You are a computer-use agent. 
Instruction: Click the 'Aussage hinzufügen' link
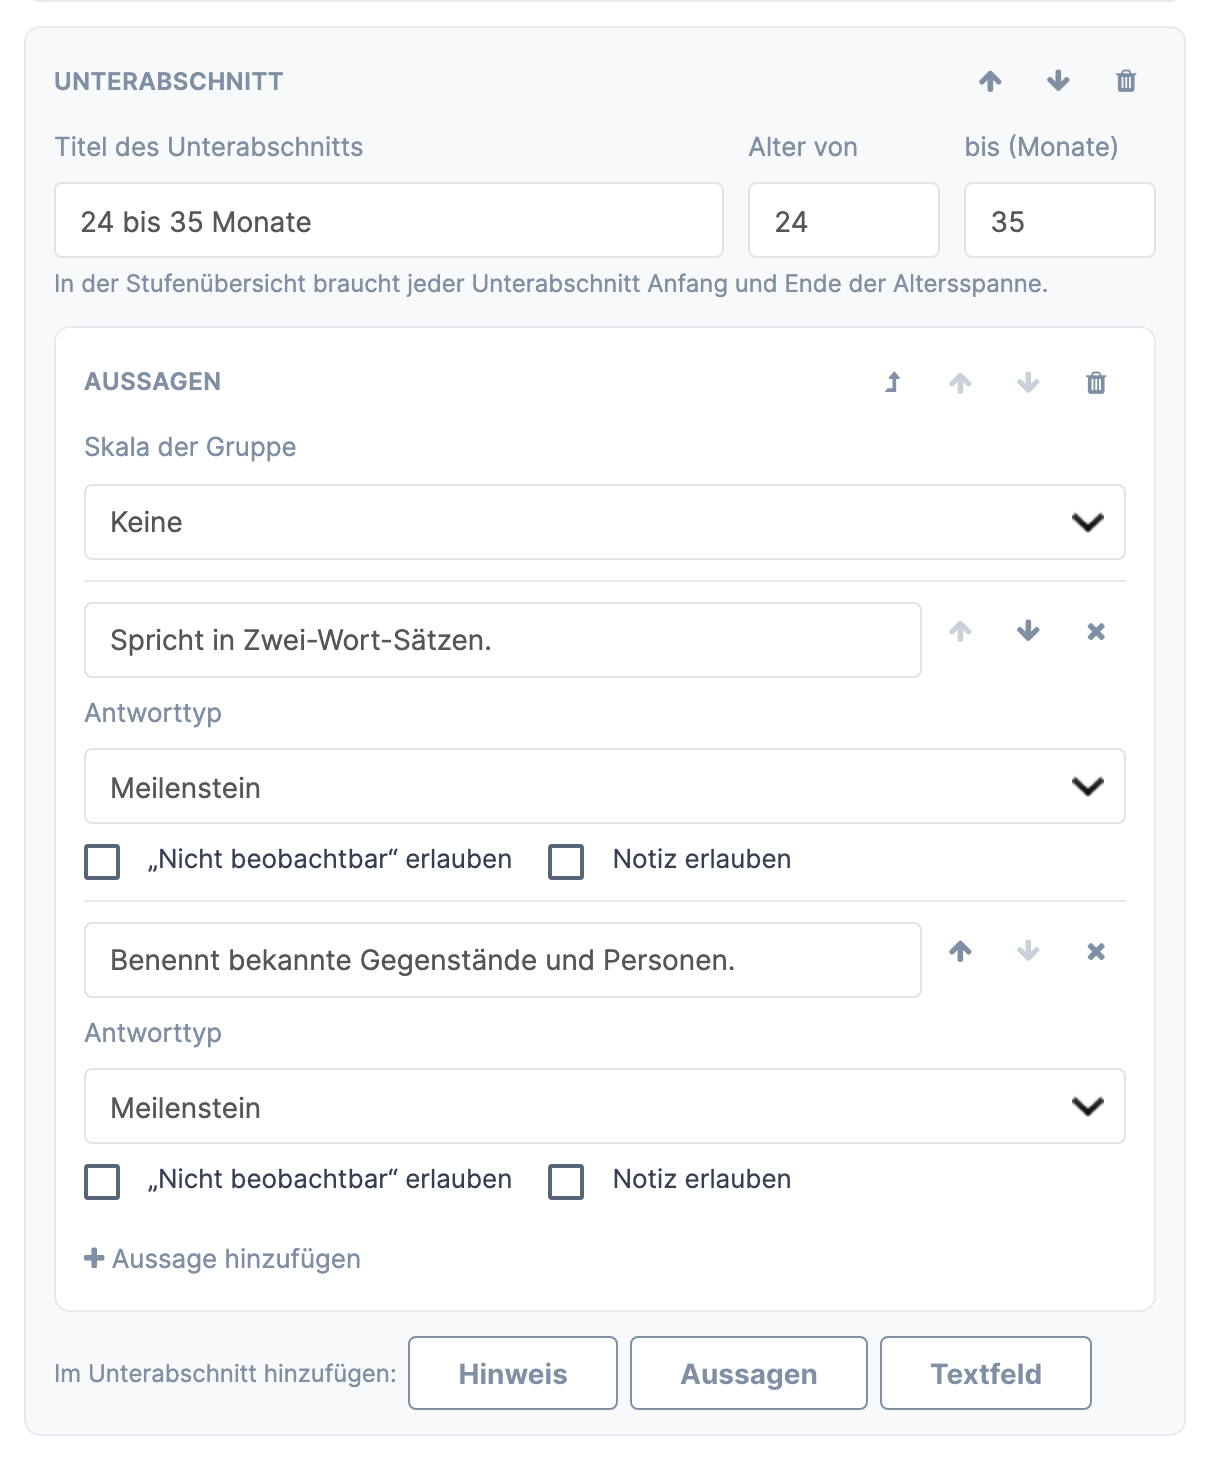point(223,1258)
